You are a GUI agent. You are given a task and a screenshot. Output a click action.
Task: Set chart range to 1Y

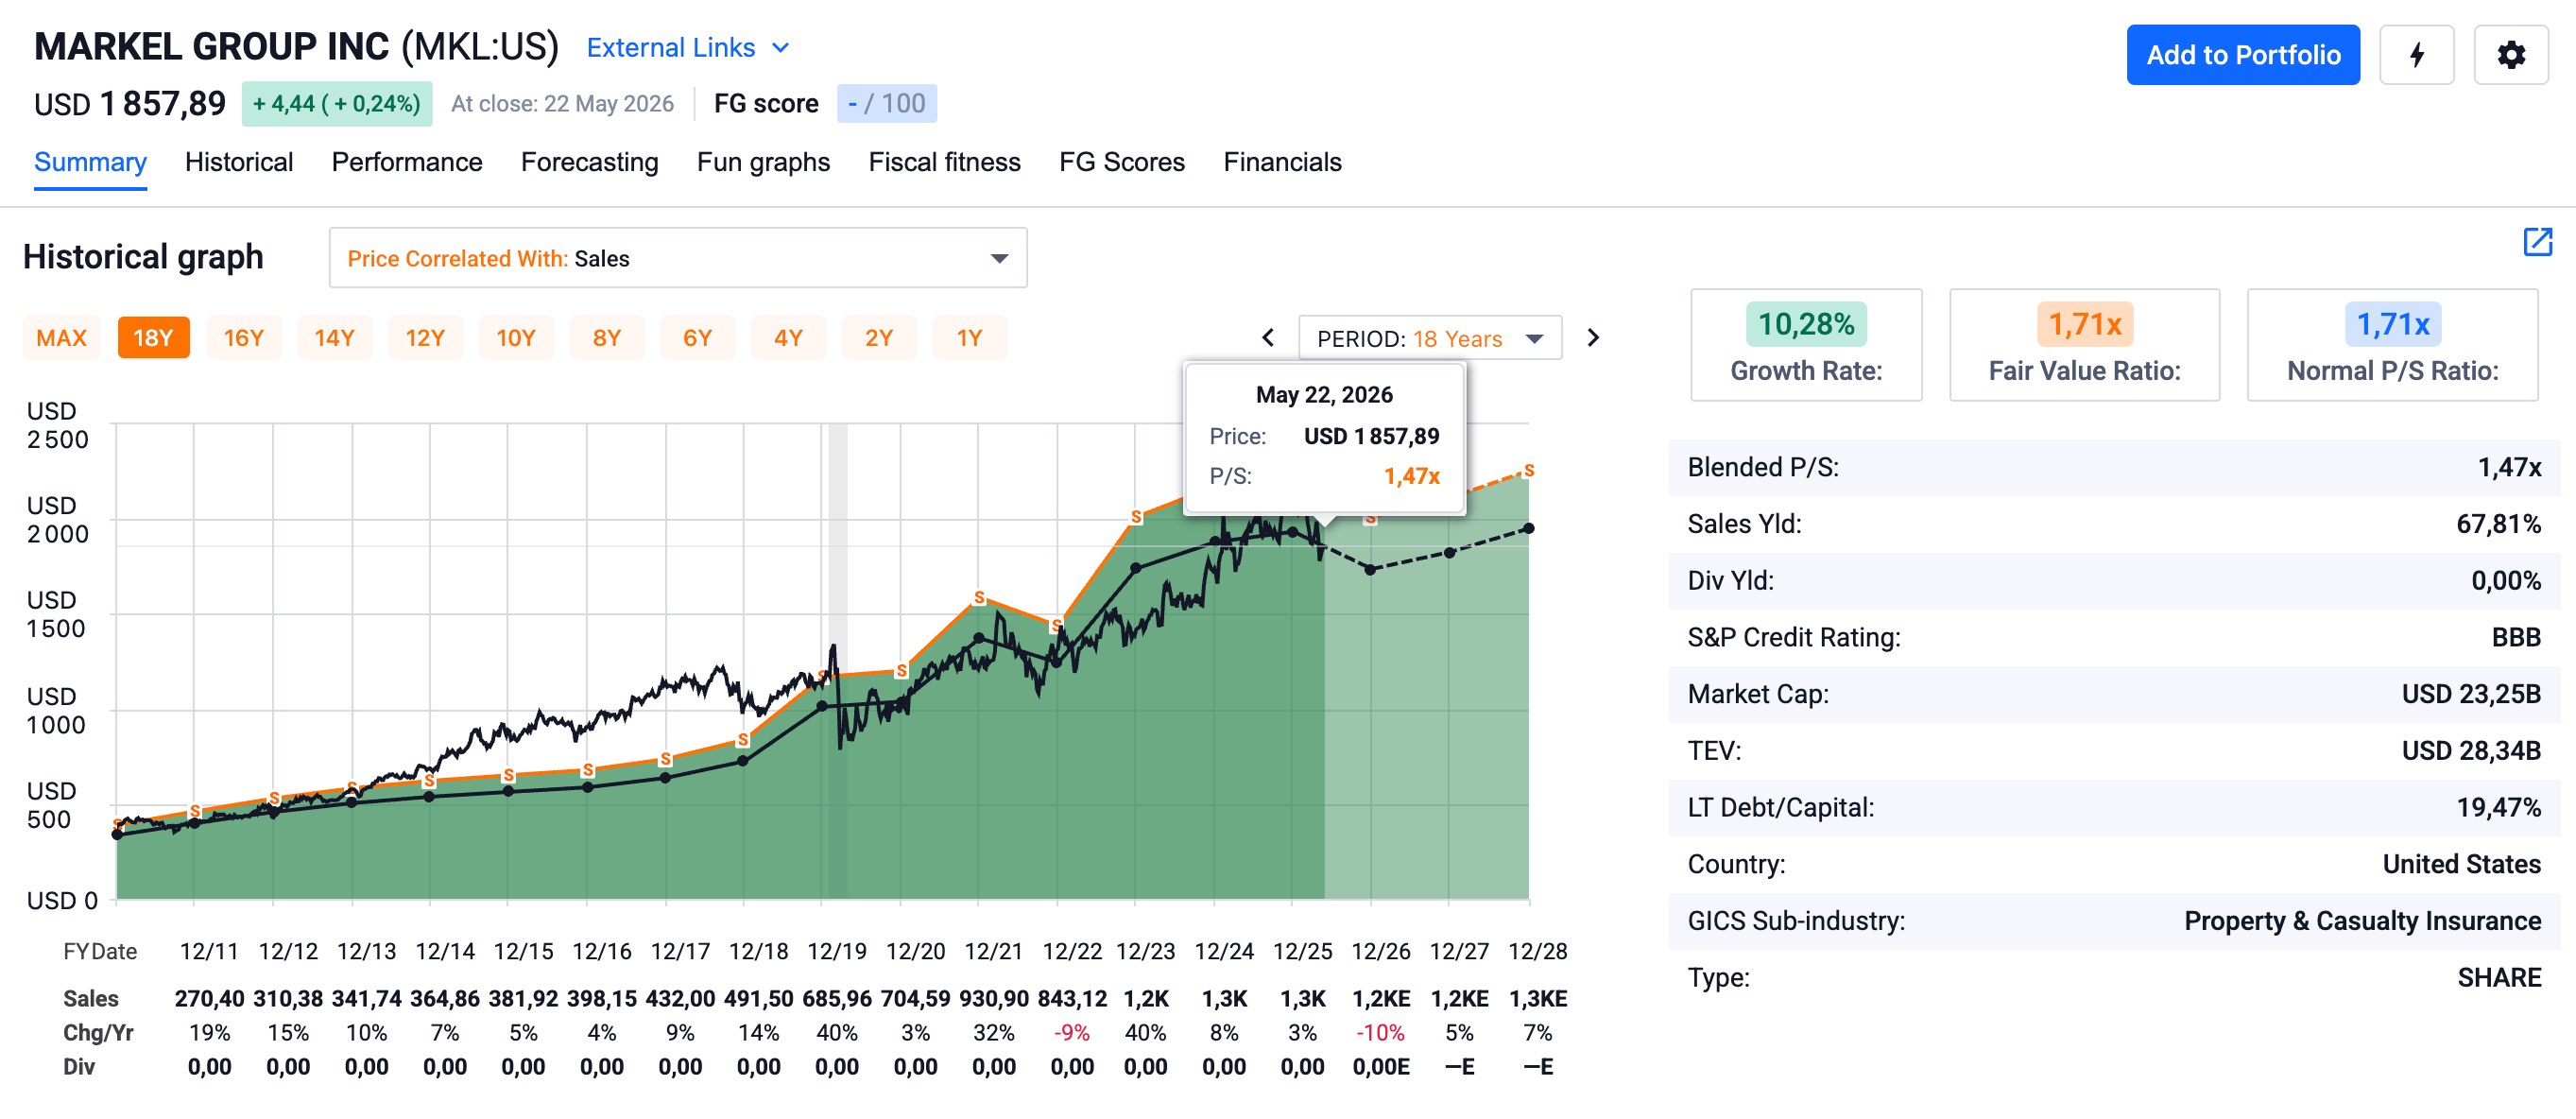click(969, 338)
